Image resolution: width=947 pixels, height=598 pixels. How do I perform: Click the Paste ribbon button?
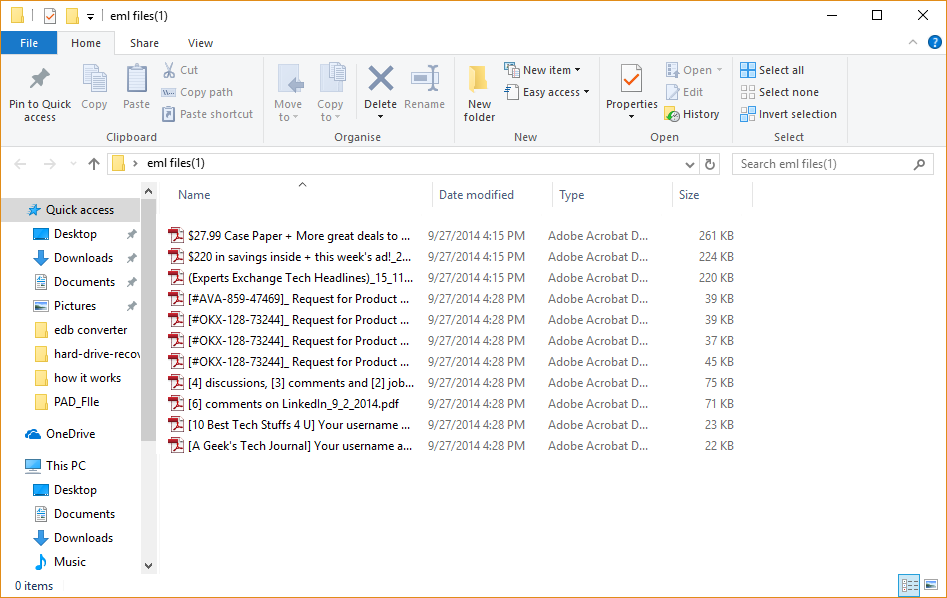tap(136, 88)
